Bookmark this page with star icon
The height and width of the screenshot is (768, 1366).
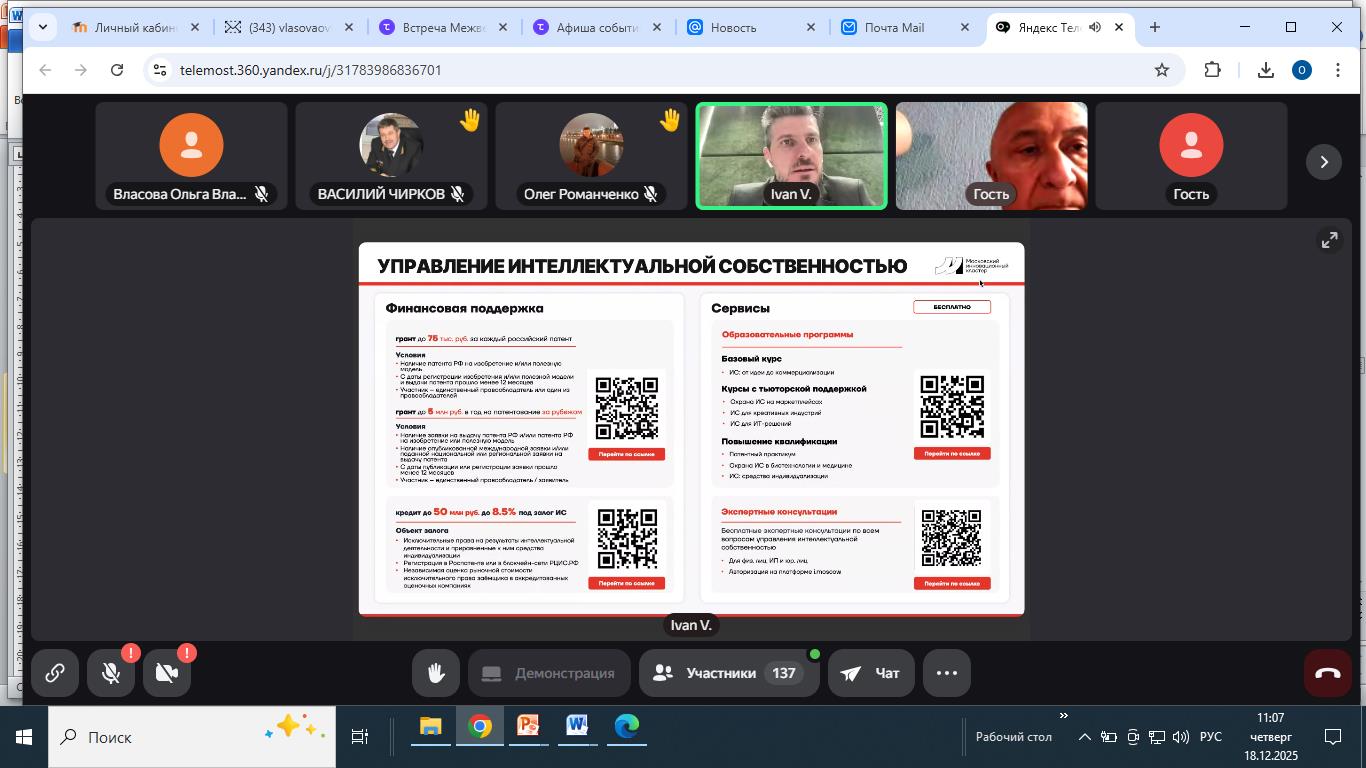[1161, 70]
